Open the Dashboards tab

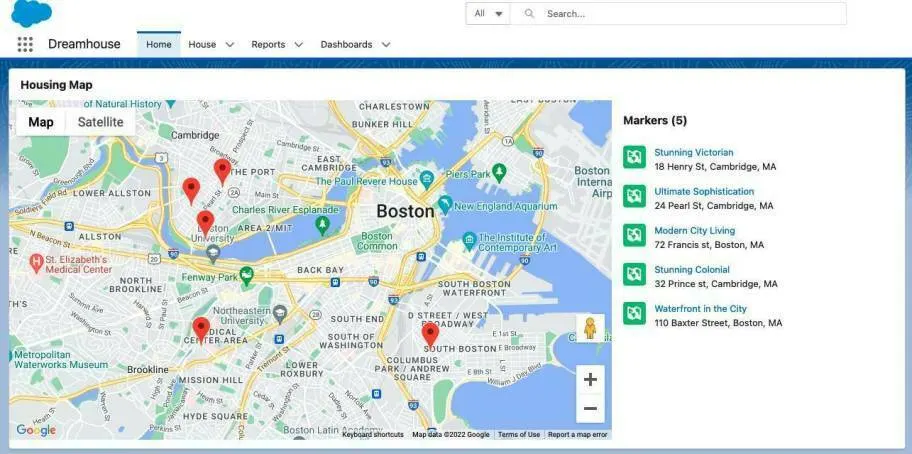coord(346,44)
